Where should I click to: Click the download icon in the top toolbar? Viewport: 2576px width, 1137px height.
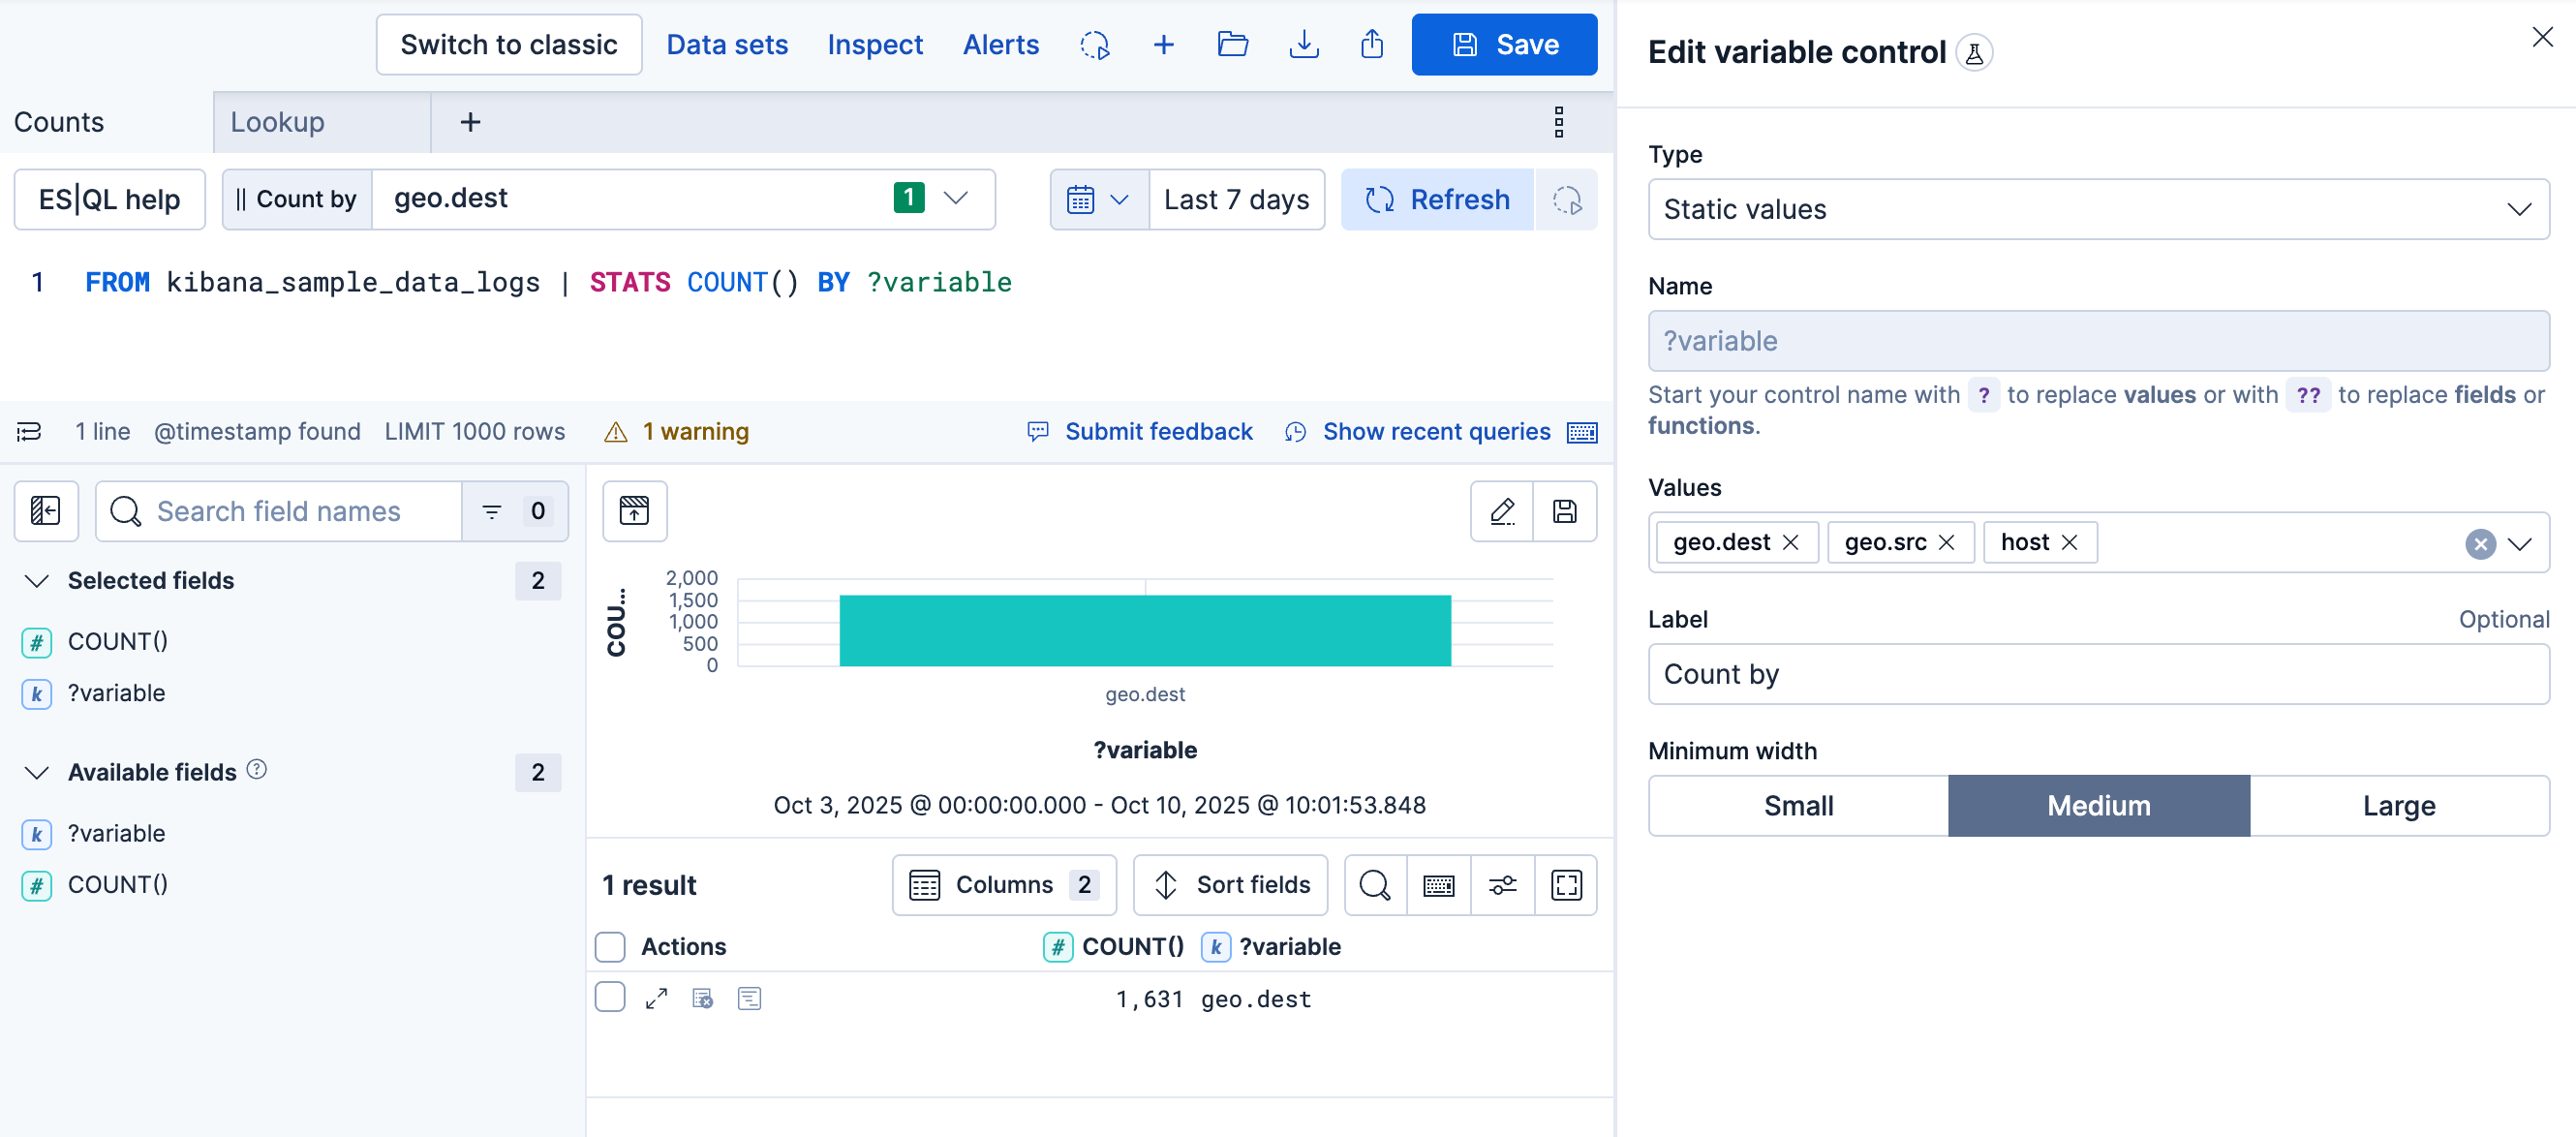point(1304,44)
